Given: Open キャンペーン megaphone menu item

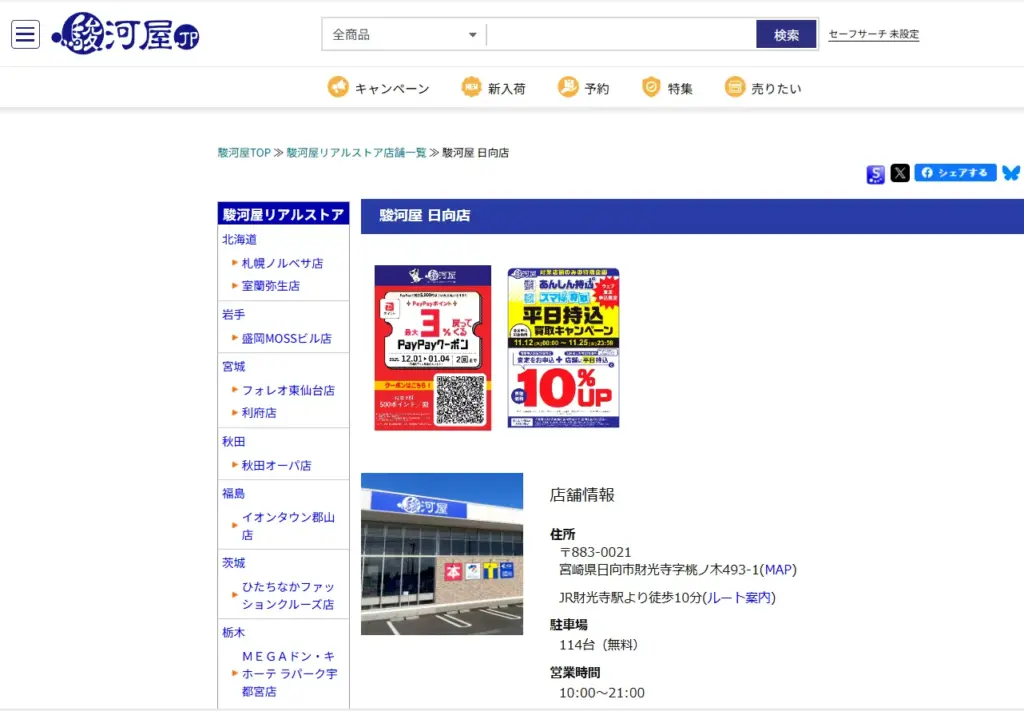Looking at the screenshot, I should tap(379, 88).
